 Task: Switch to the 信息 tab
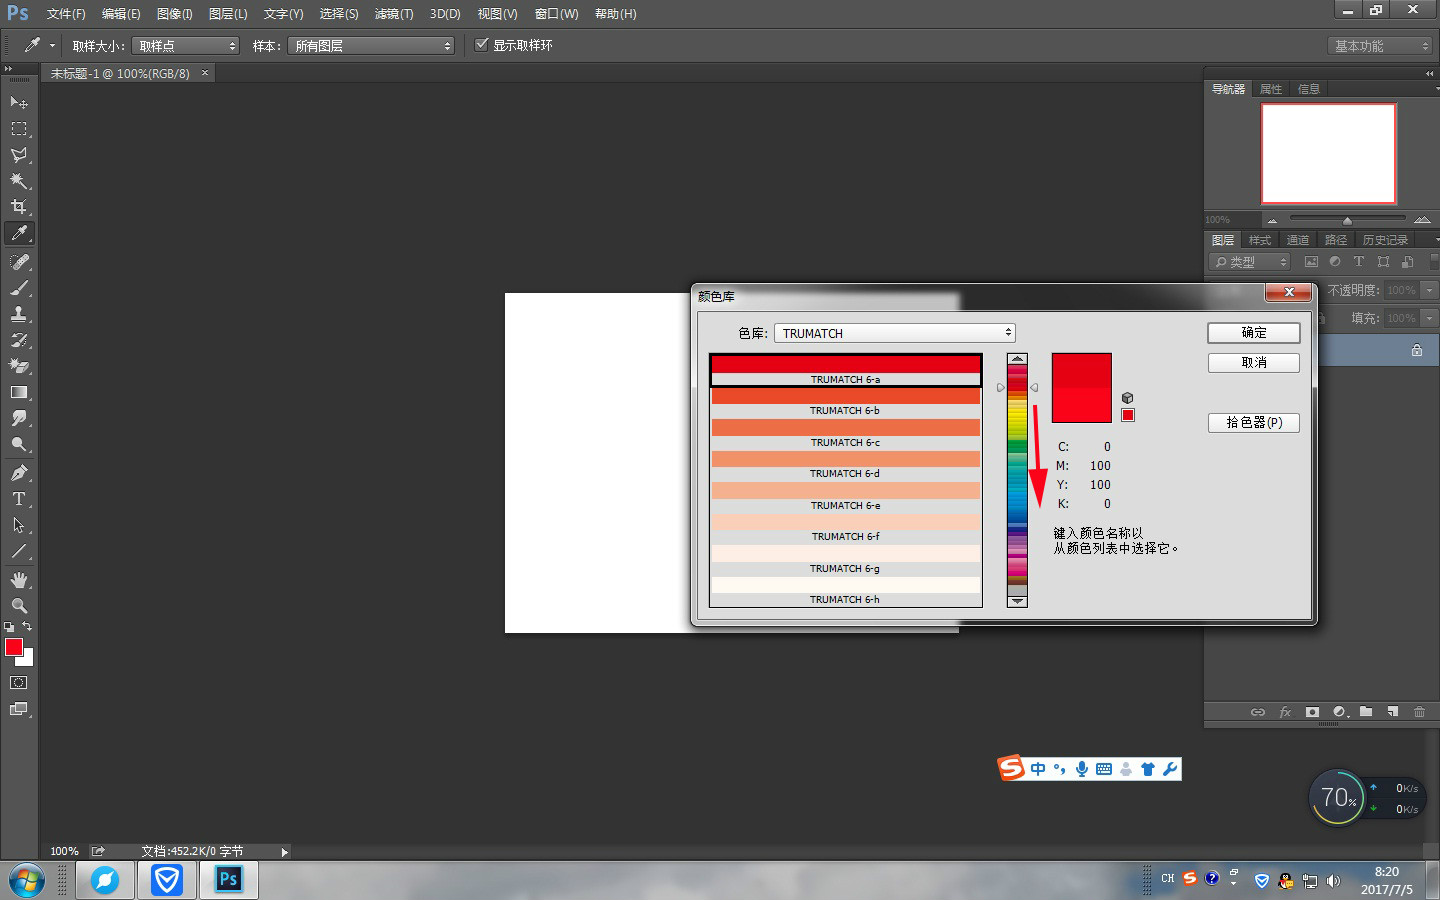click(x=1309, y=89)
